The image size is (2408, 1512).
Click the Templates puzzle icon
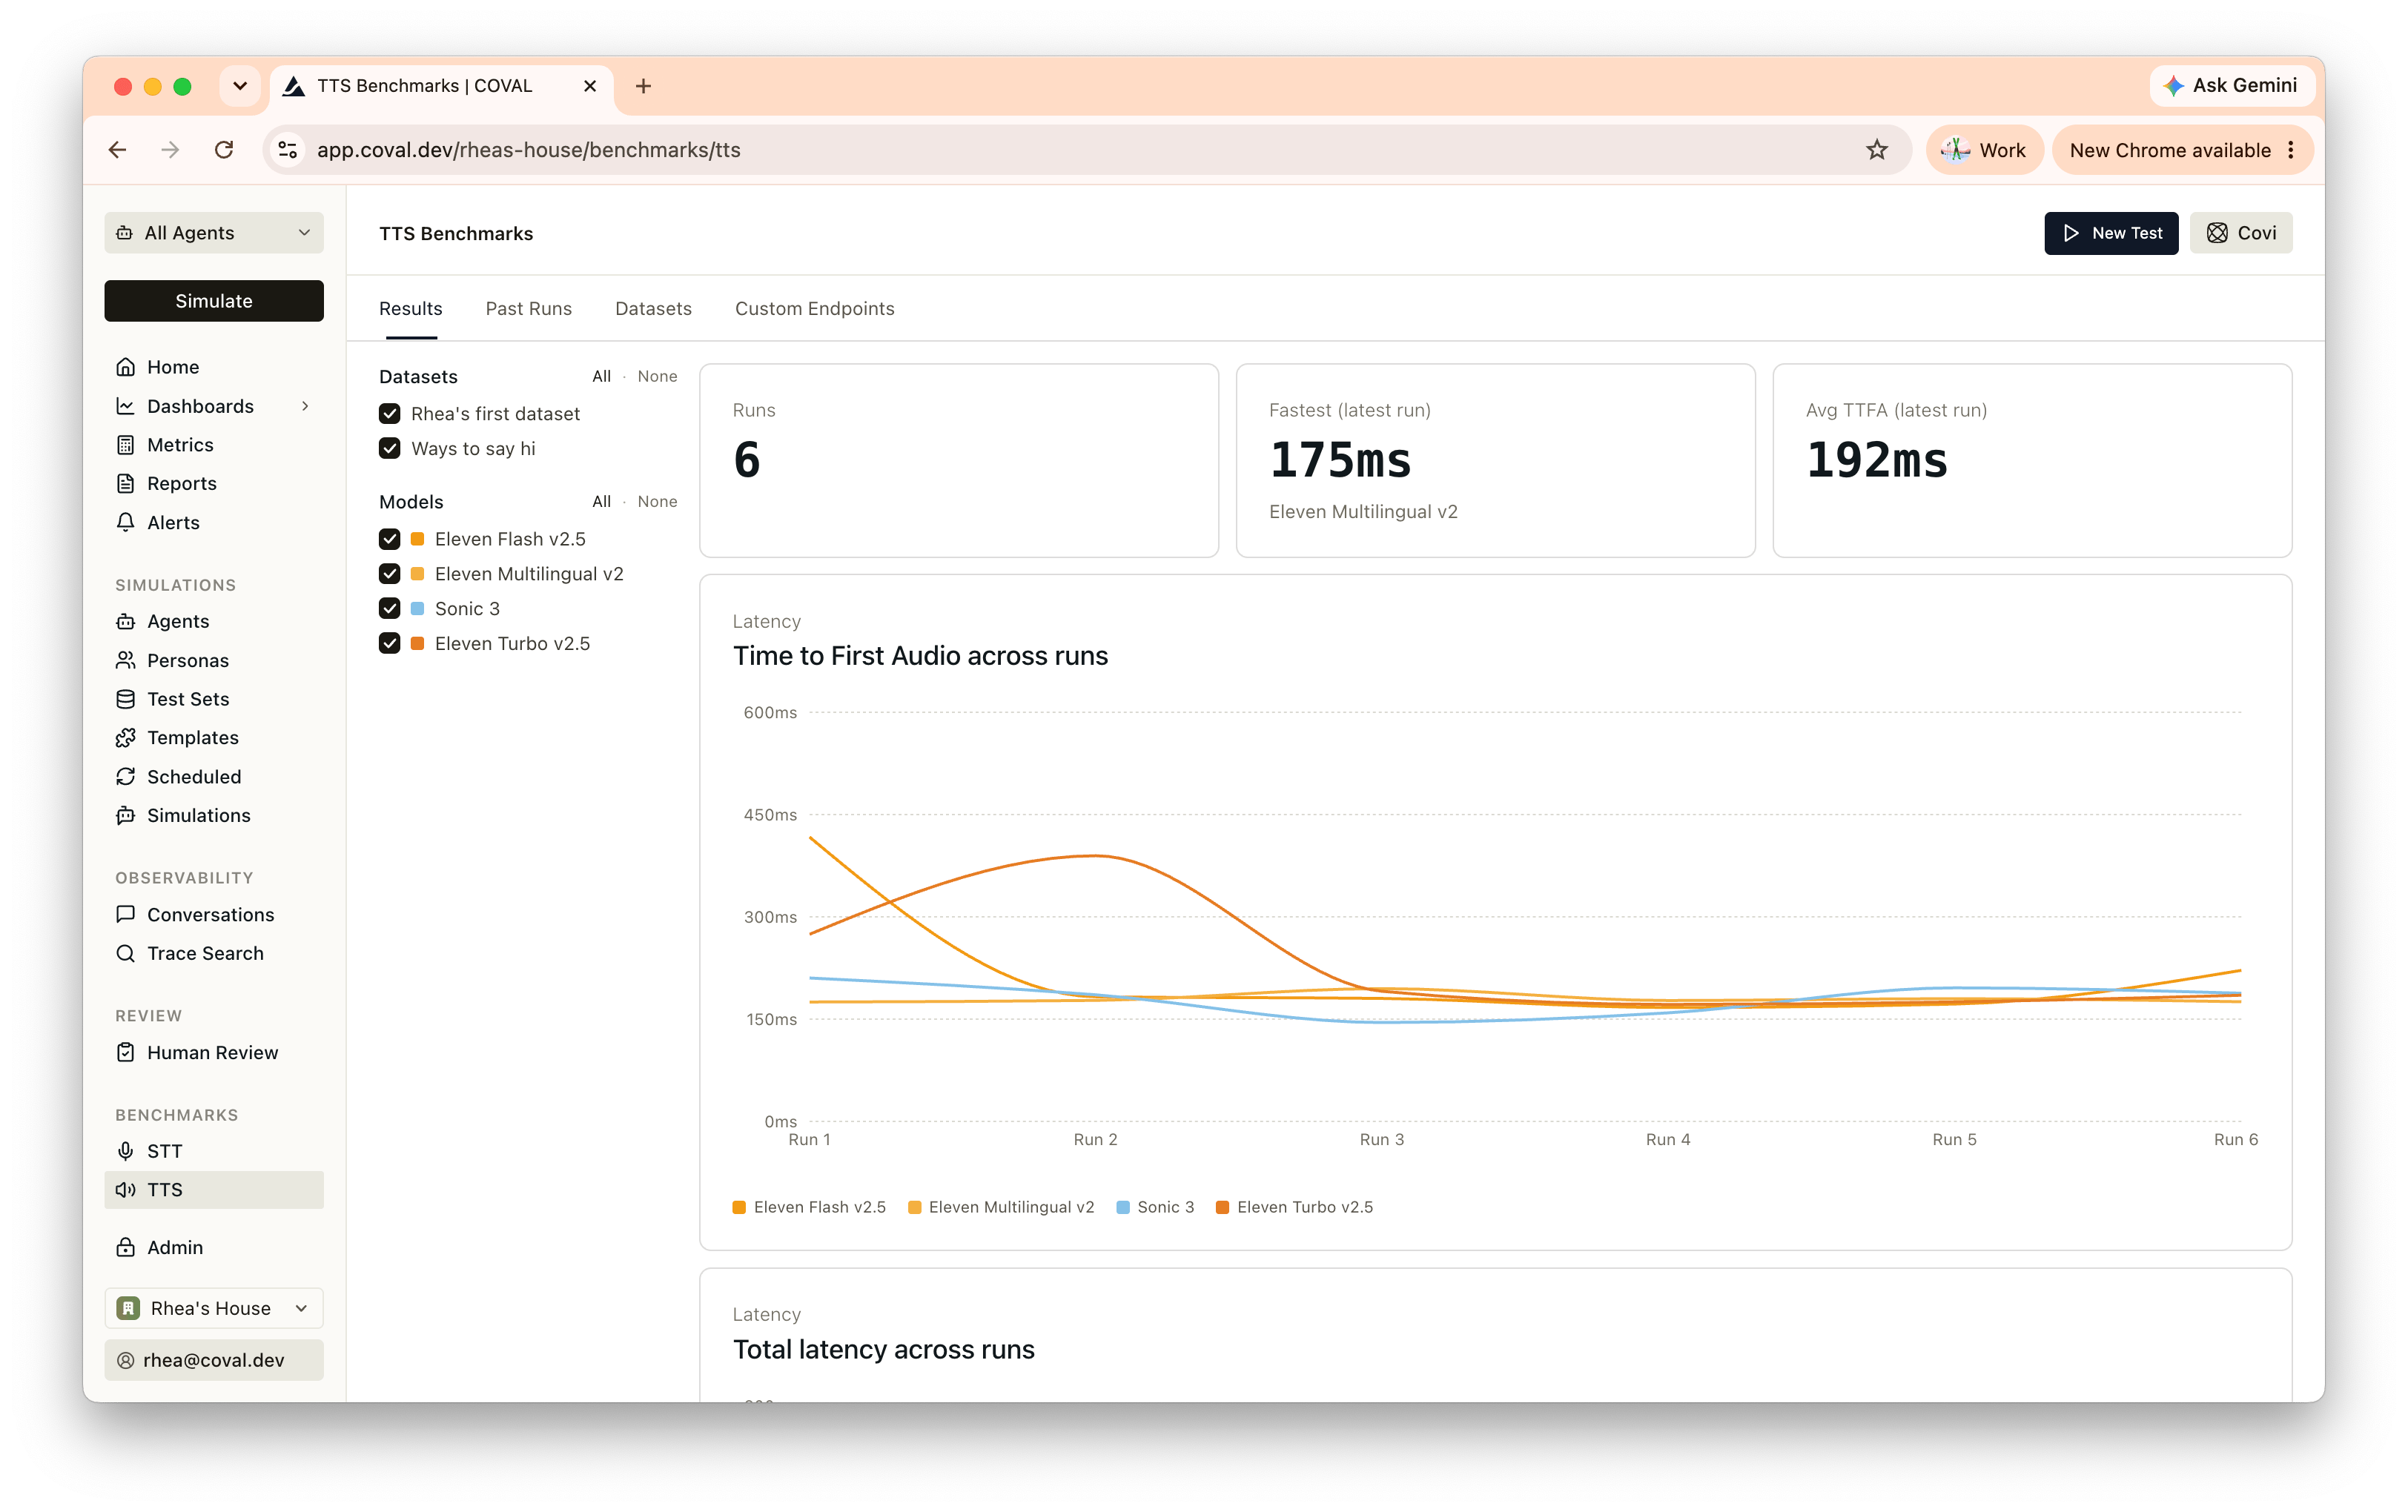(125, 738)
